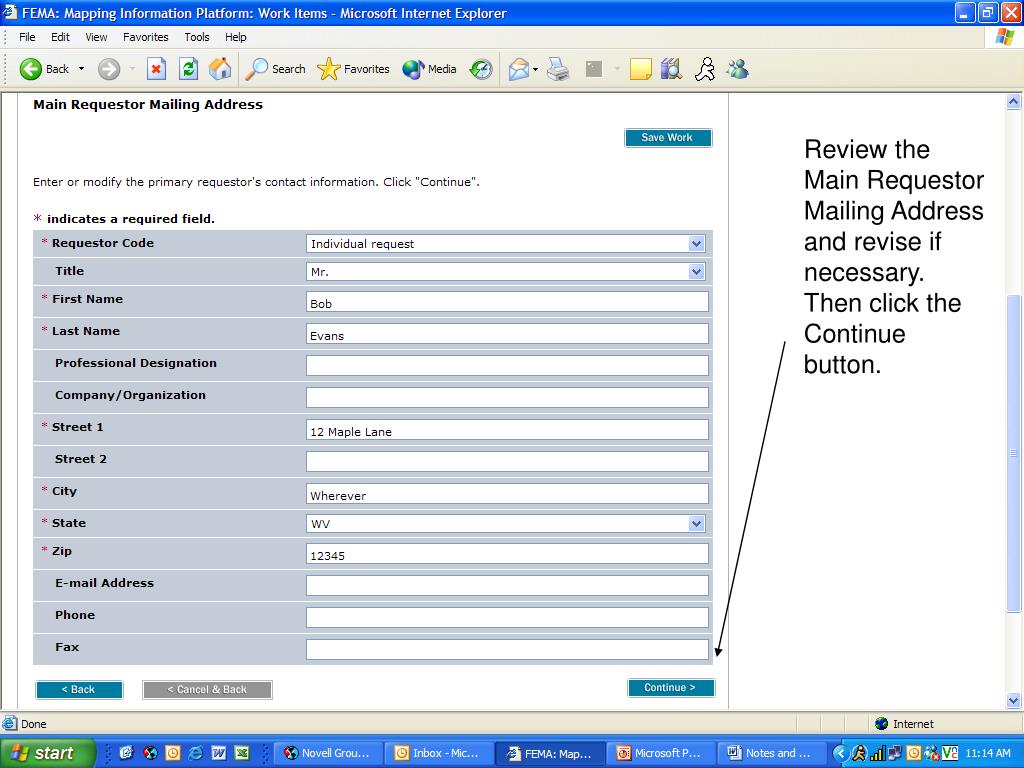Screen dimensions: 1024x768
Task: Click the First Name field containing Bob
Action: click(x=507, y=302)
